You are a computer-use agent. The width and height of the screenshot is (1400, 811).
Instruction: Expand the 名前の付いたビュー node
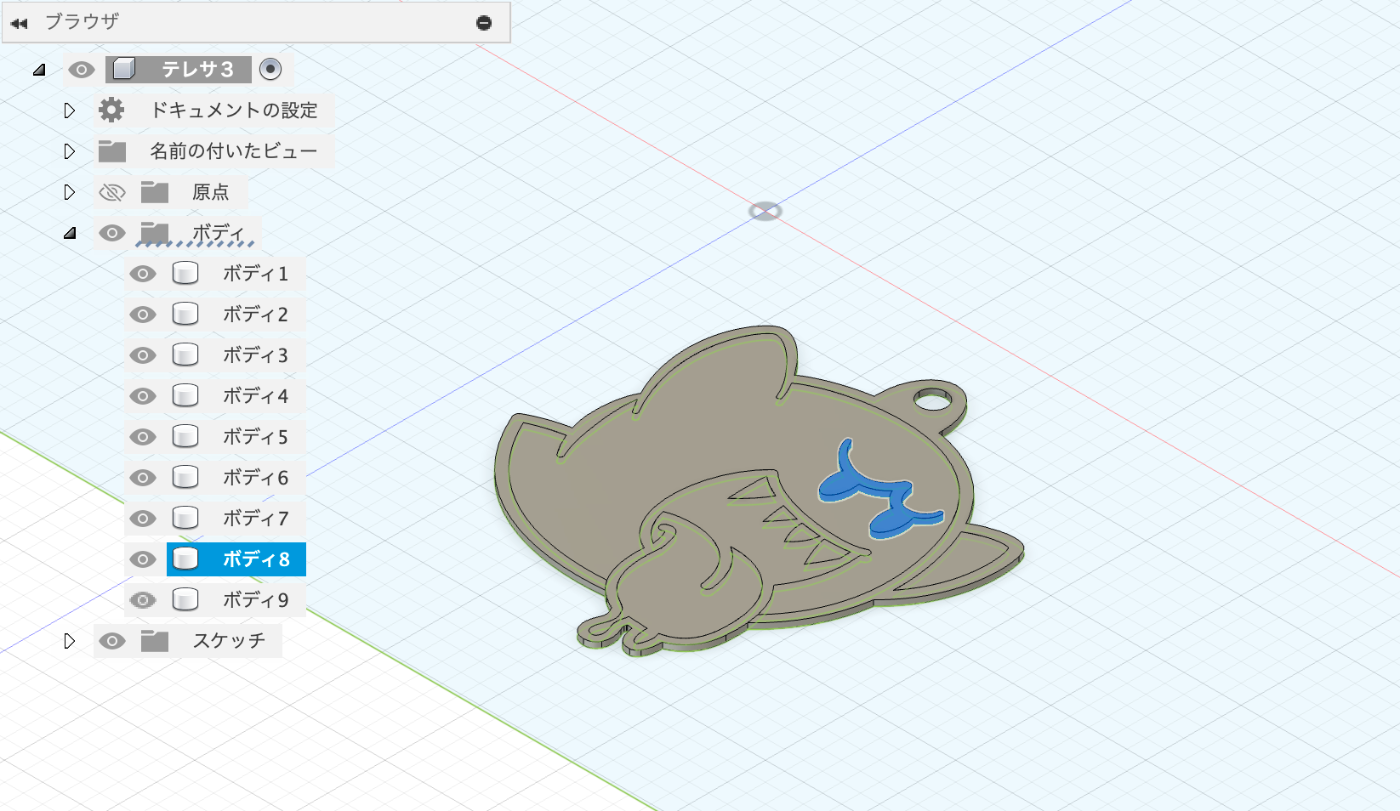pos(69,151)
